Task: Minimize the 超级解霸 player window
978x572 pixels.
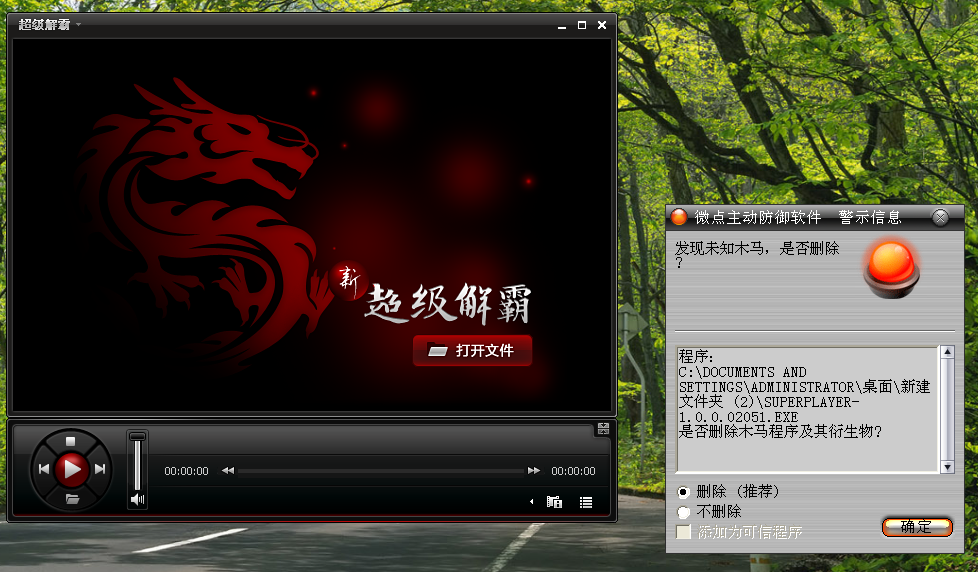Action: point(562,26)
